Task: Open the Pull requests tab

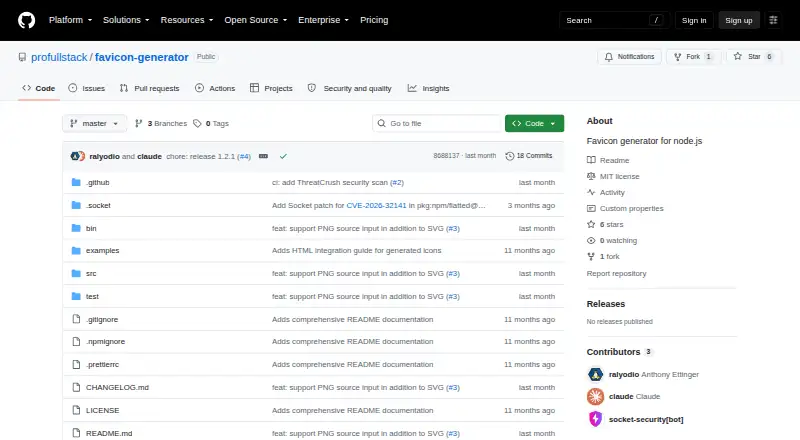Action: pyautogui.click(x=149, y=88)
